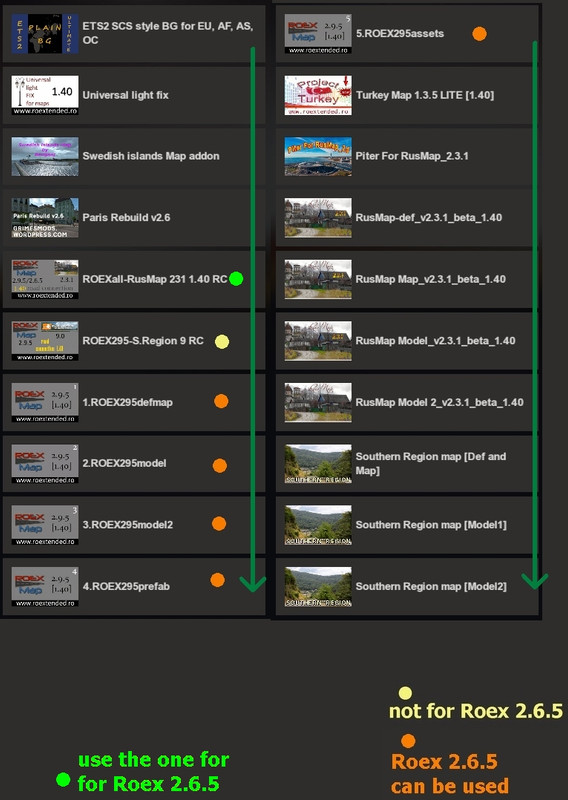Viewport: 568px width, 800px height.
Task: Select the '5.ROEX295assets' mod name
Action: click(400, 34)
